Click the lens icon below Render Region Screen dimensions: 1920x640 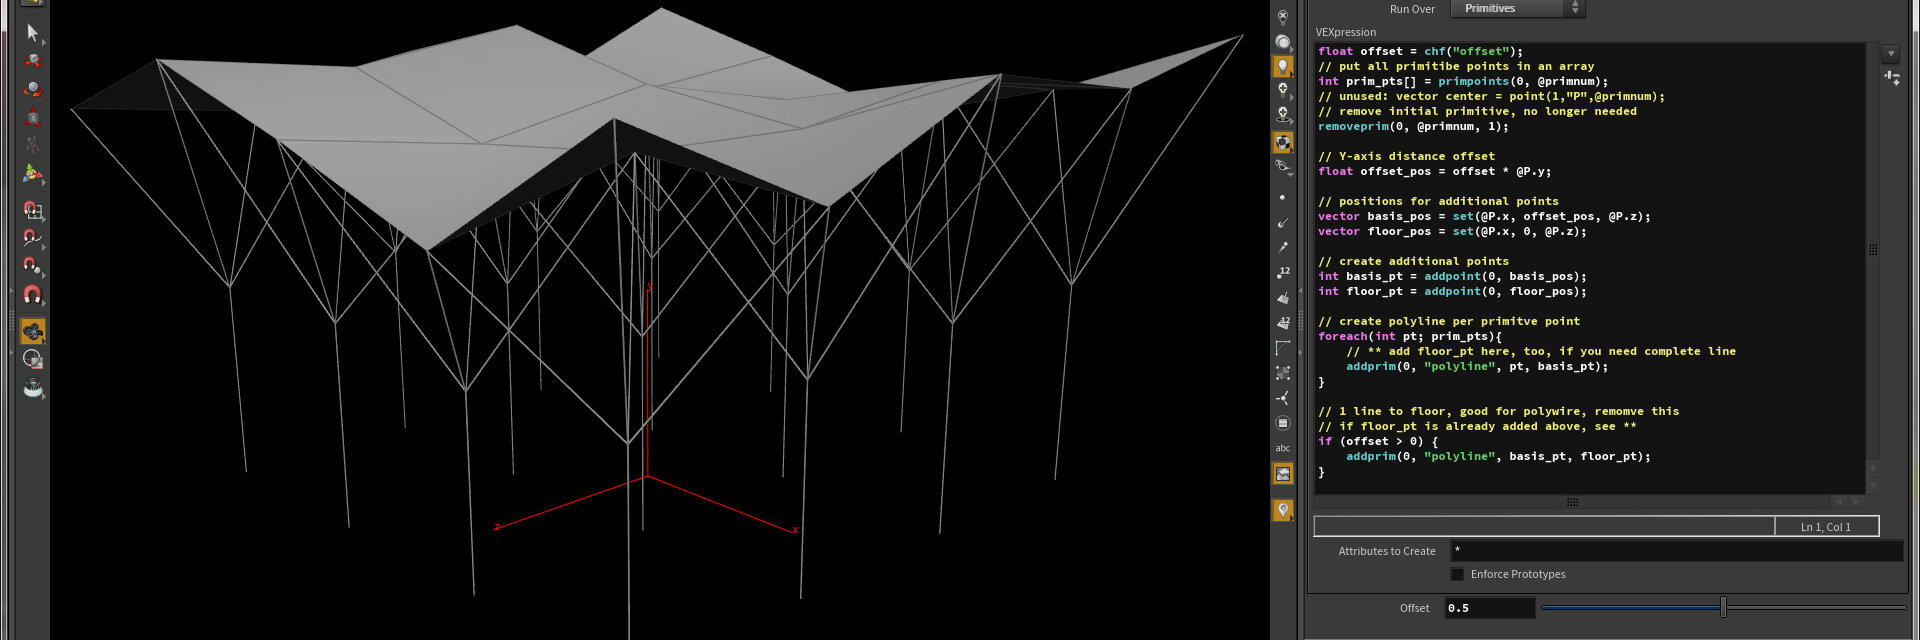pos(33,388)
